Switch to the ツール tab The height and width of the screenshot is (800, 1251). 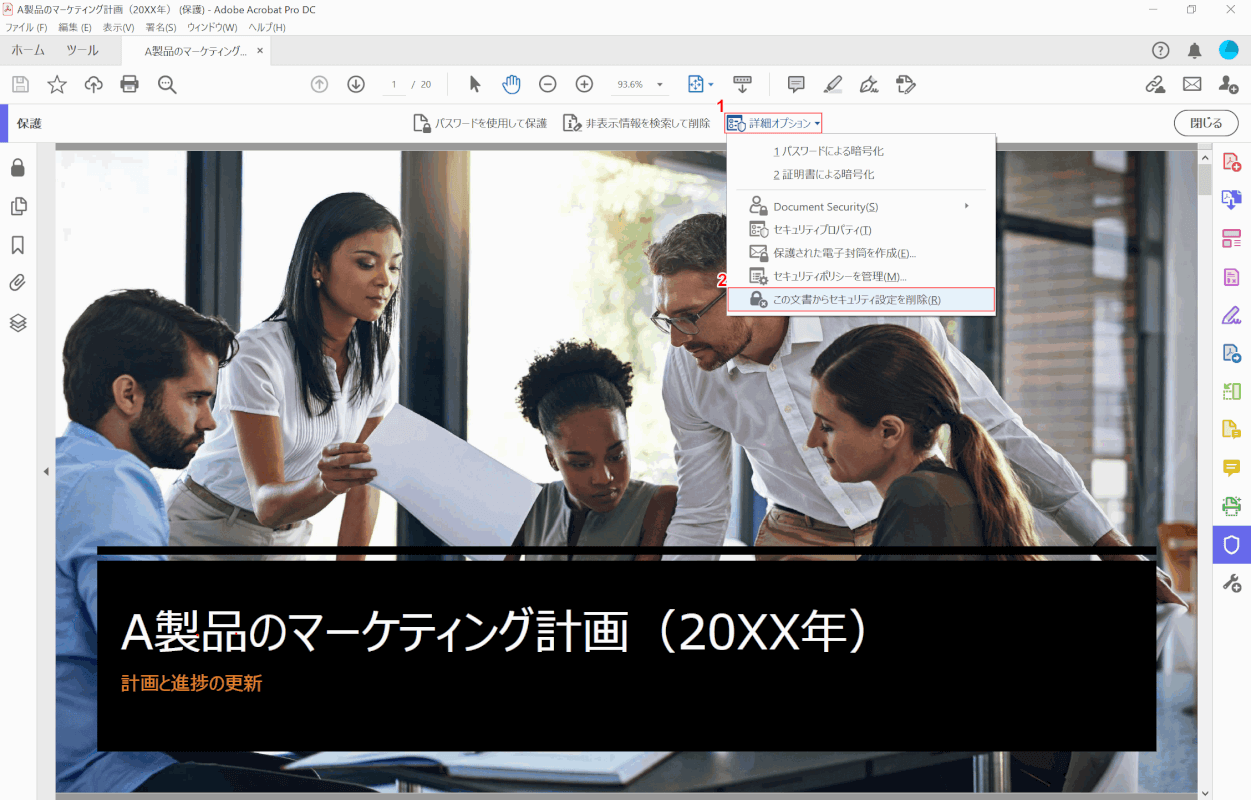pyautogui.click(x=82, y=49)
